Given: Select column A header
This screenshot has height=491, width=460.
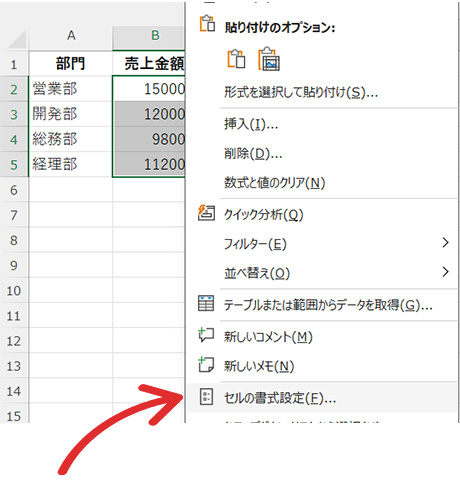Looking at the screenshot, I should [x=71, y=35].
